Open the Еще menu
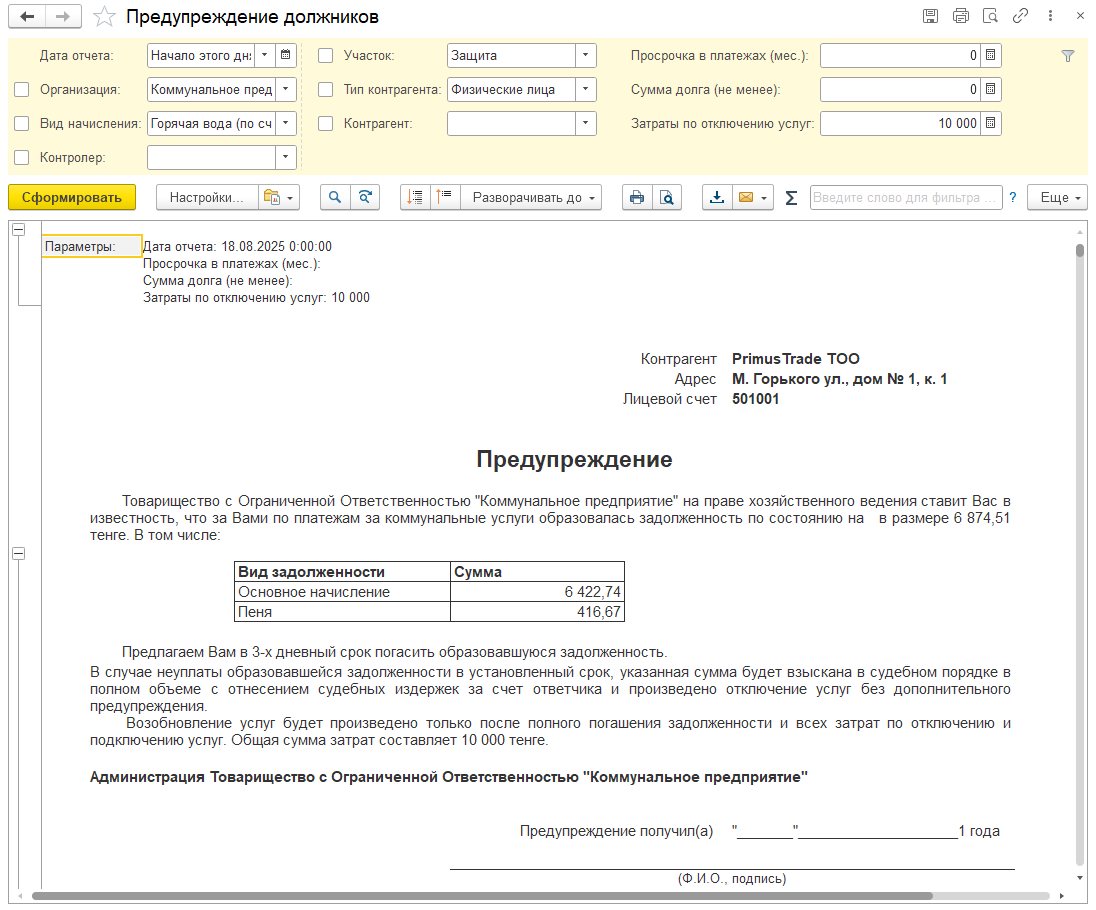 click(1058, 198)
